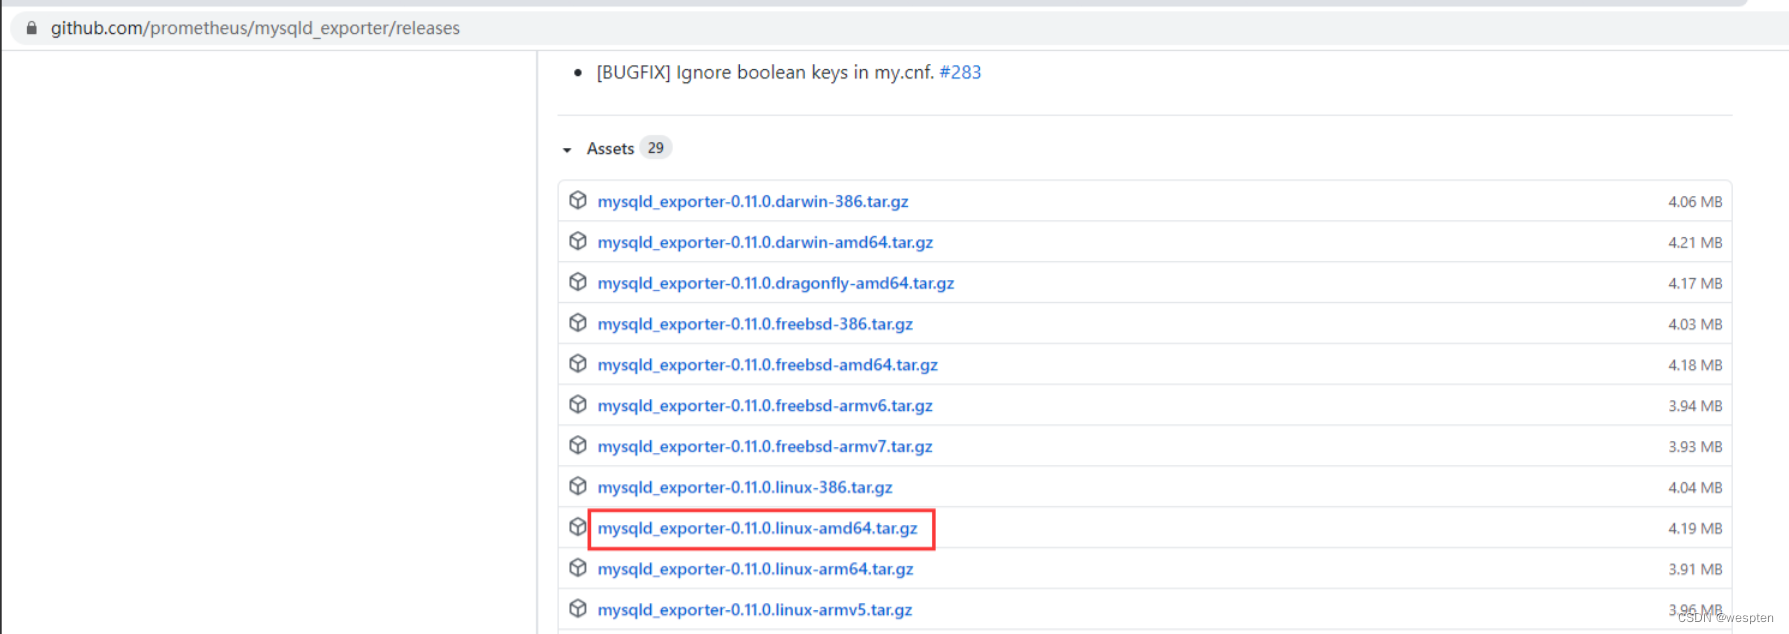The image size is (1789, 634).
Task: Click the 4.21 MB size of darwin-amd64
Action: [x=1695, y=243]
